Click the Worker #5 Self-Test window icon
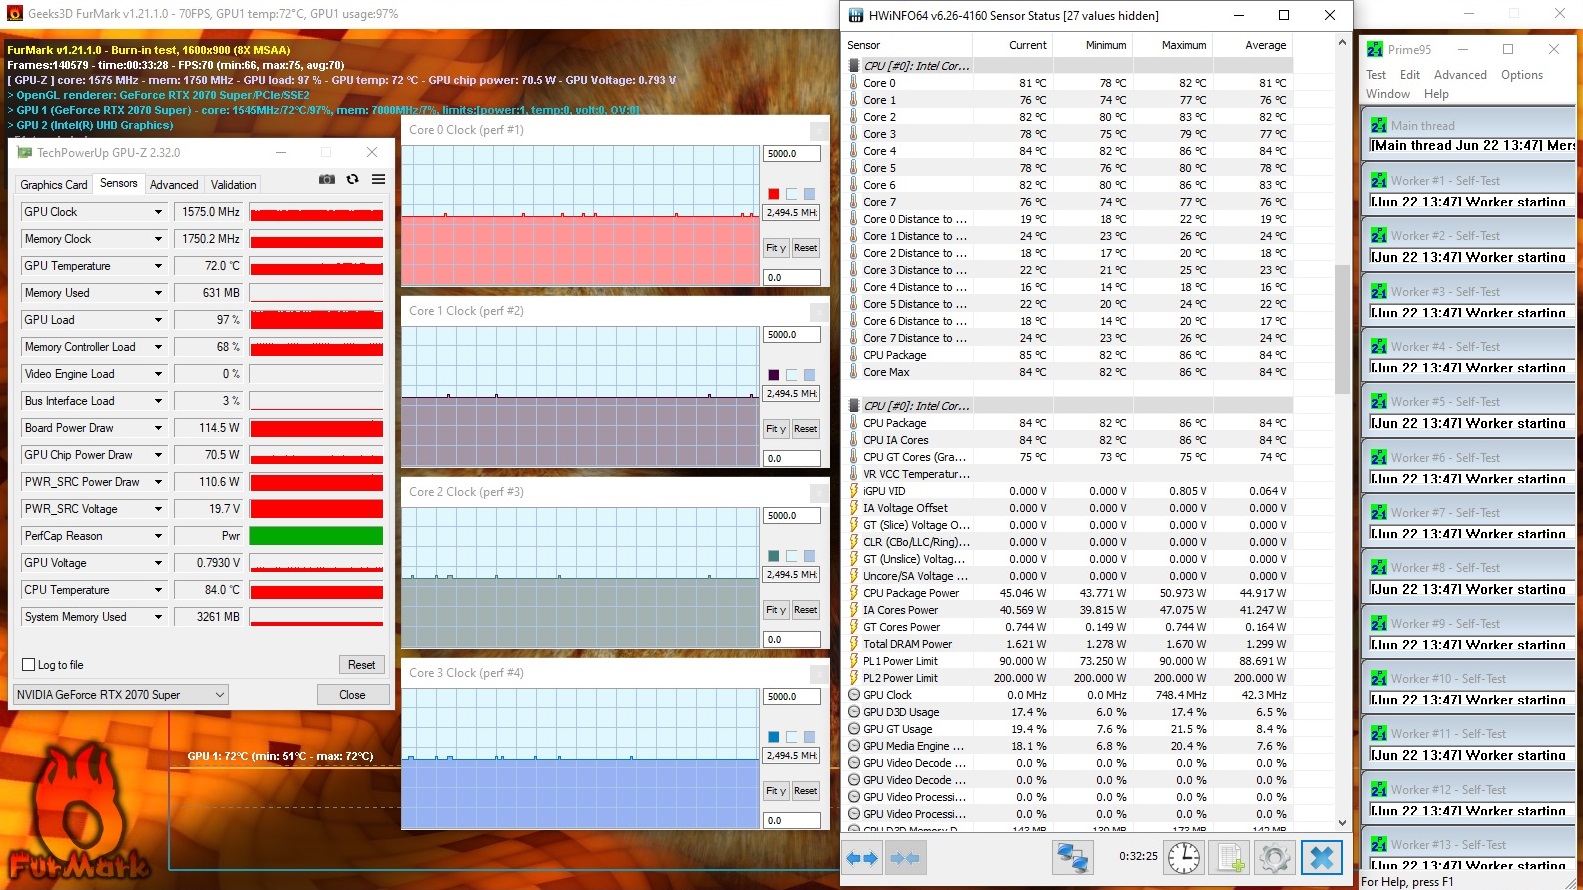 pyautogui.click(x=1379, y=401)
